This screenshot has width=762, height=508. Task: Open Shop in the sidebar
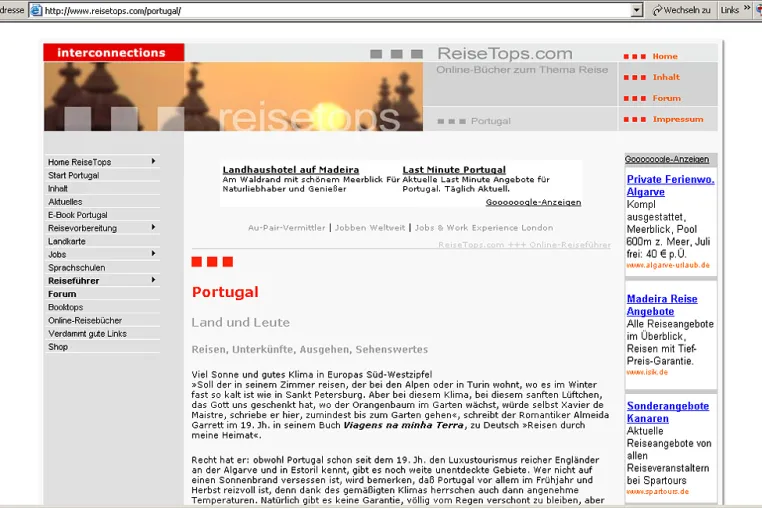click(x=58, y=347)
